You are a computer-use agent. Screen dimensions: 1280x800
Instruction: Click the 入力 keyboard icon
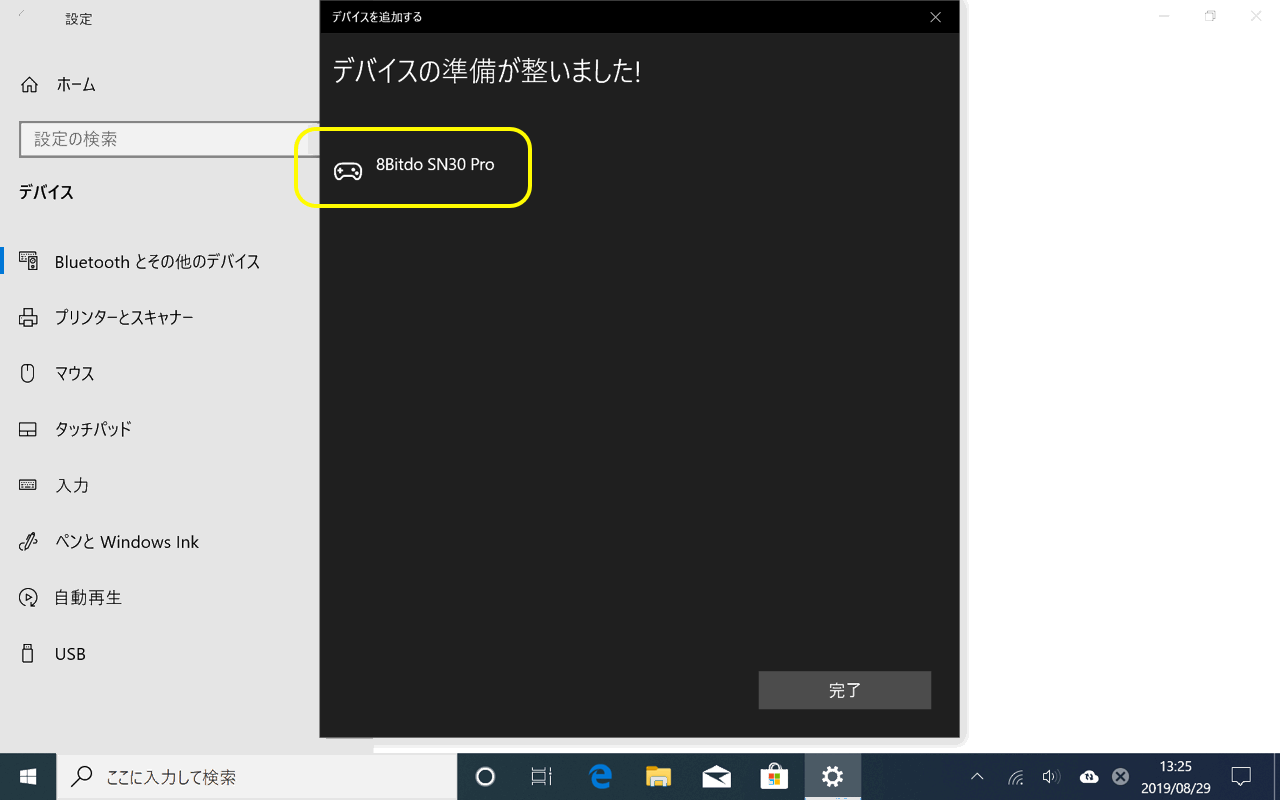28,485
